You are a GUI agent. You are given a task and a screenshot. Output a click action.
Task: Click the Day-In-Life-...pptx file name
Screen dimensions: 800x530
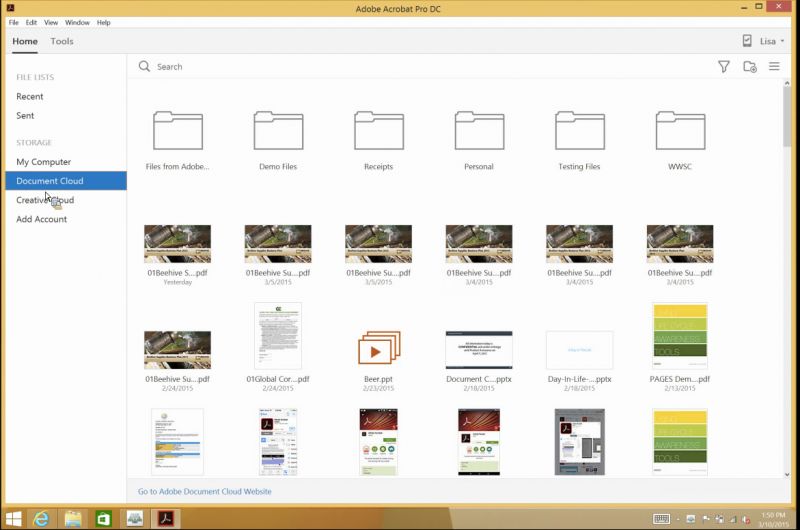pyautogui.click(x=580, y=379)
